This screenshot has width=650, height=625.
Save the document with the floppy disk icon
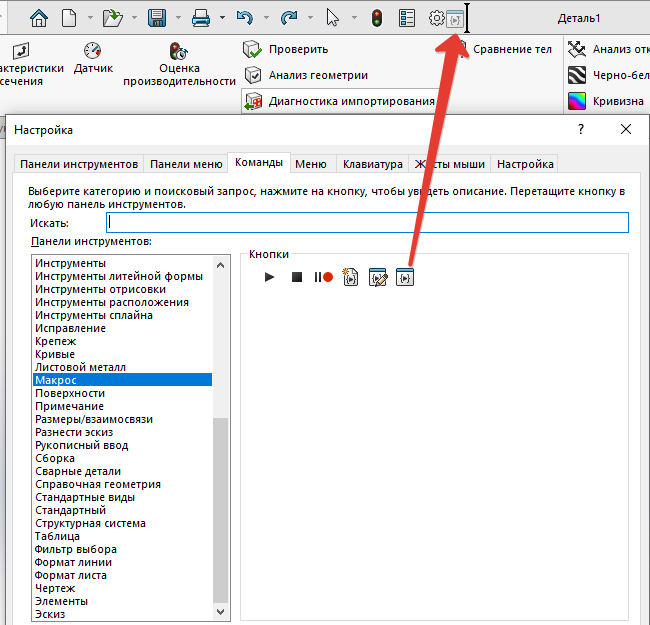pyautogui.click(x=157, y=18)
